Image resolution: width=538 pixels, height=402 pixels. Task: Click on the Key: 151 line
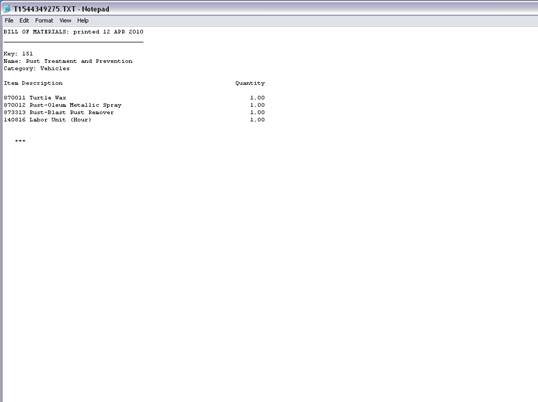point(18,54)
